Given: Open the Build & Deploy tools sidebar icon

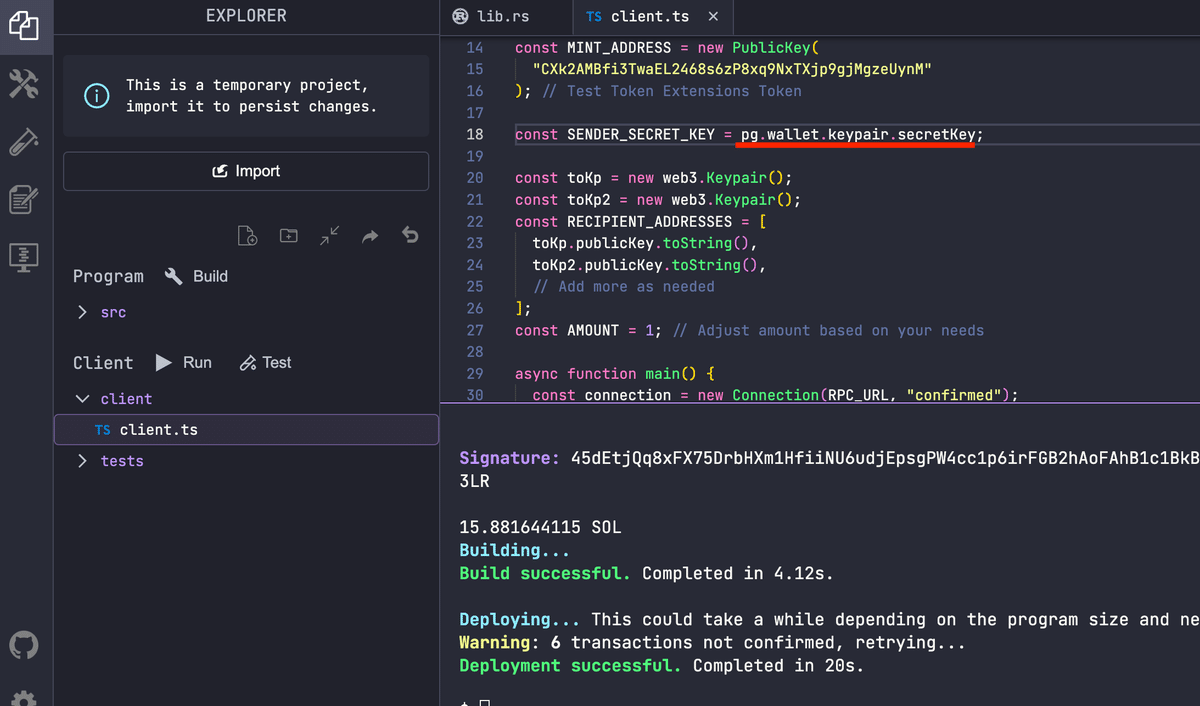Looking at the screenshot, I should [23, 84].
